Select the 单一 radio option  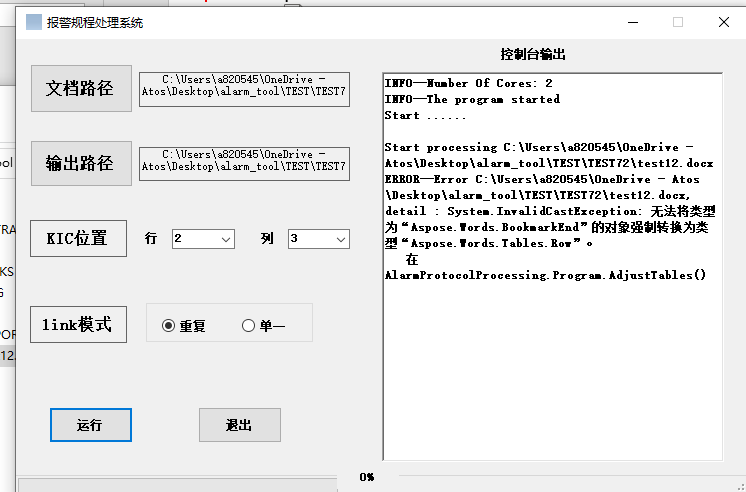pyautogui.click(x=249, y=325)
